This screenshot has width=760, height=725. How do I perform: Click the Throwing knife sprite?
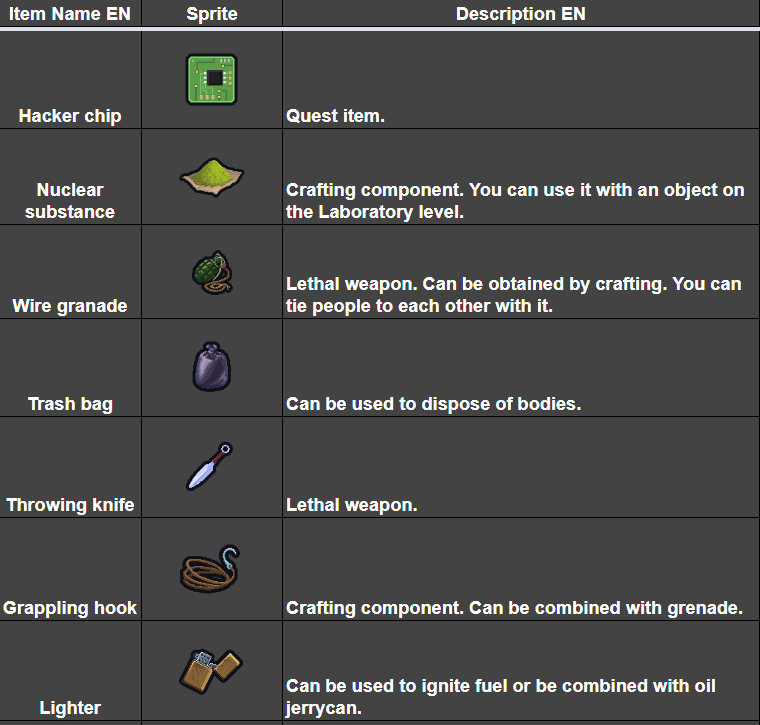click(x=210, y=466)
